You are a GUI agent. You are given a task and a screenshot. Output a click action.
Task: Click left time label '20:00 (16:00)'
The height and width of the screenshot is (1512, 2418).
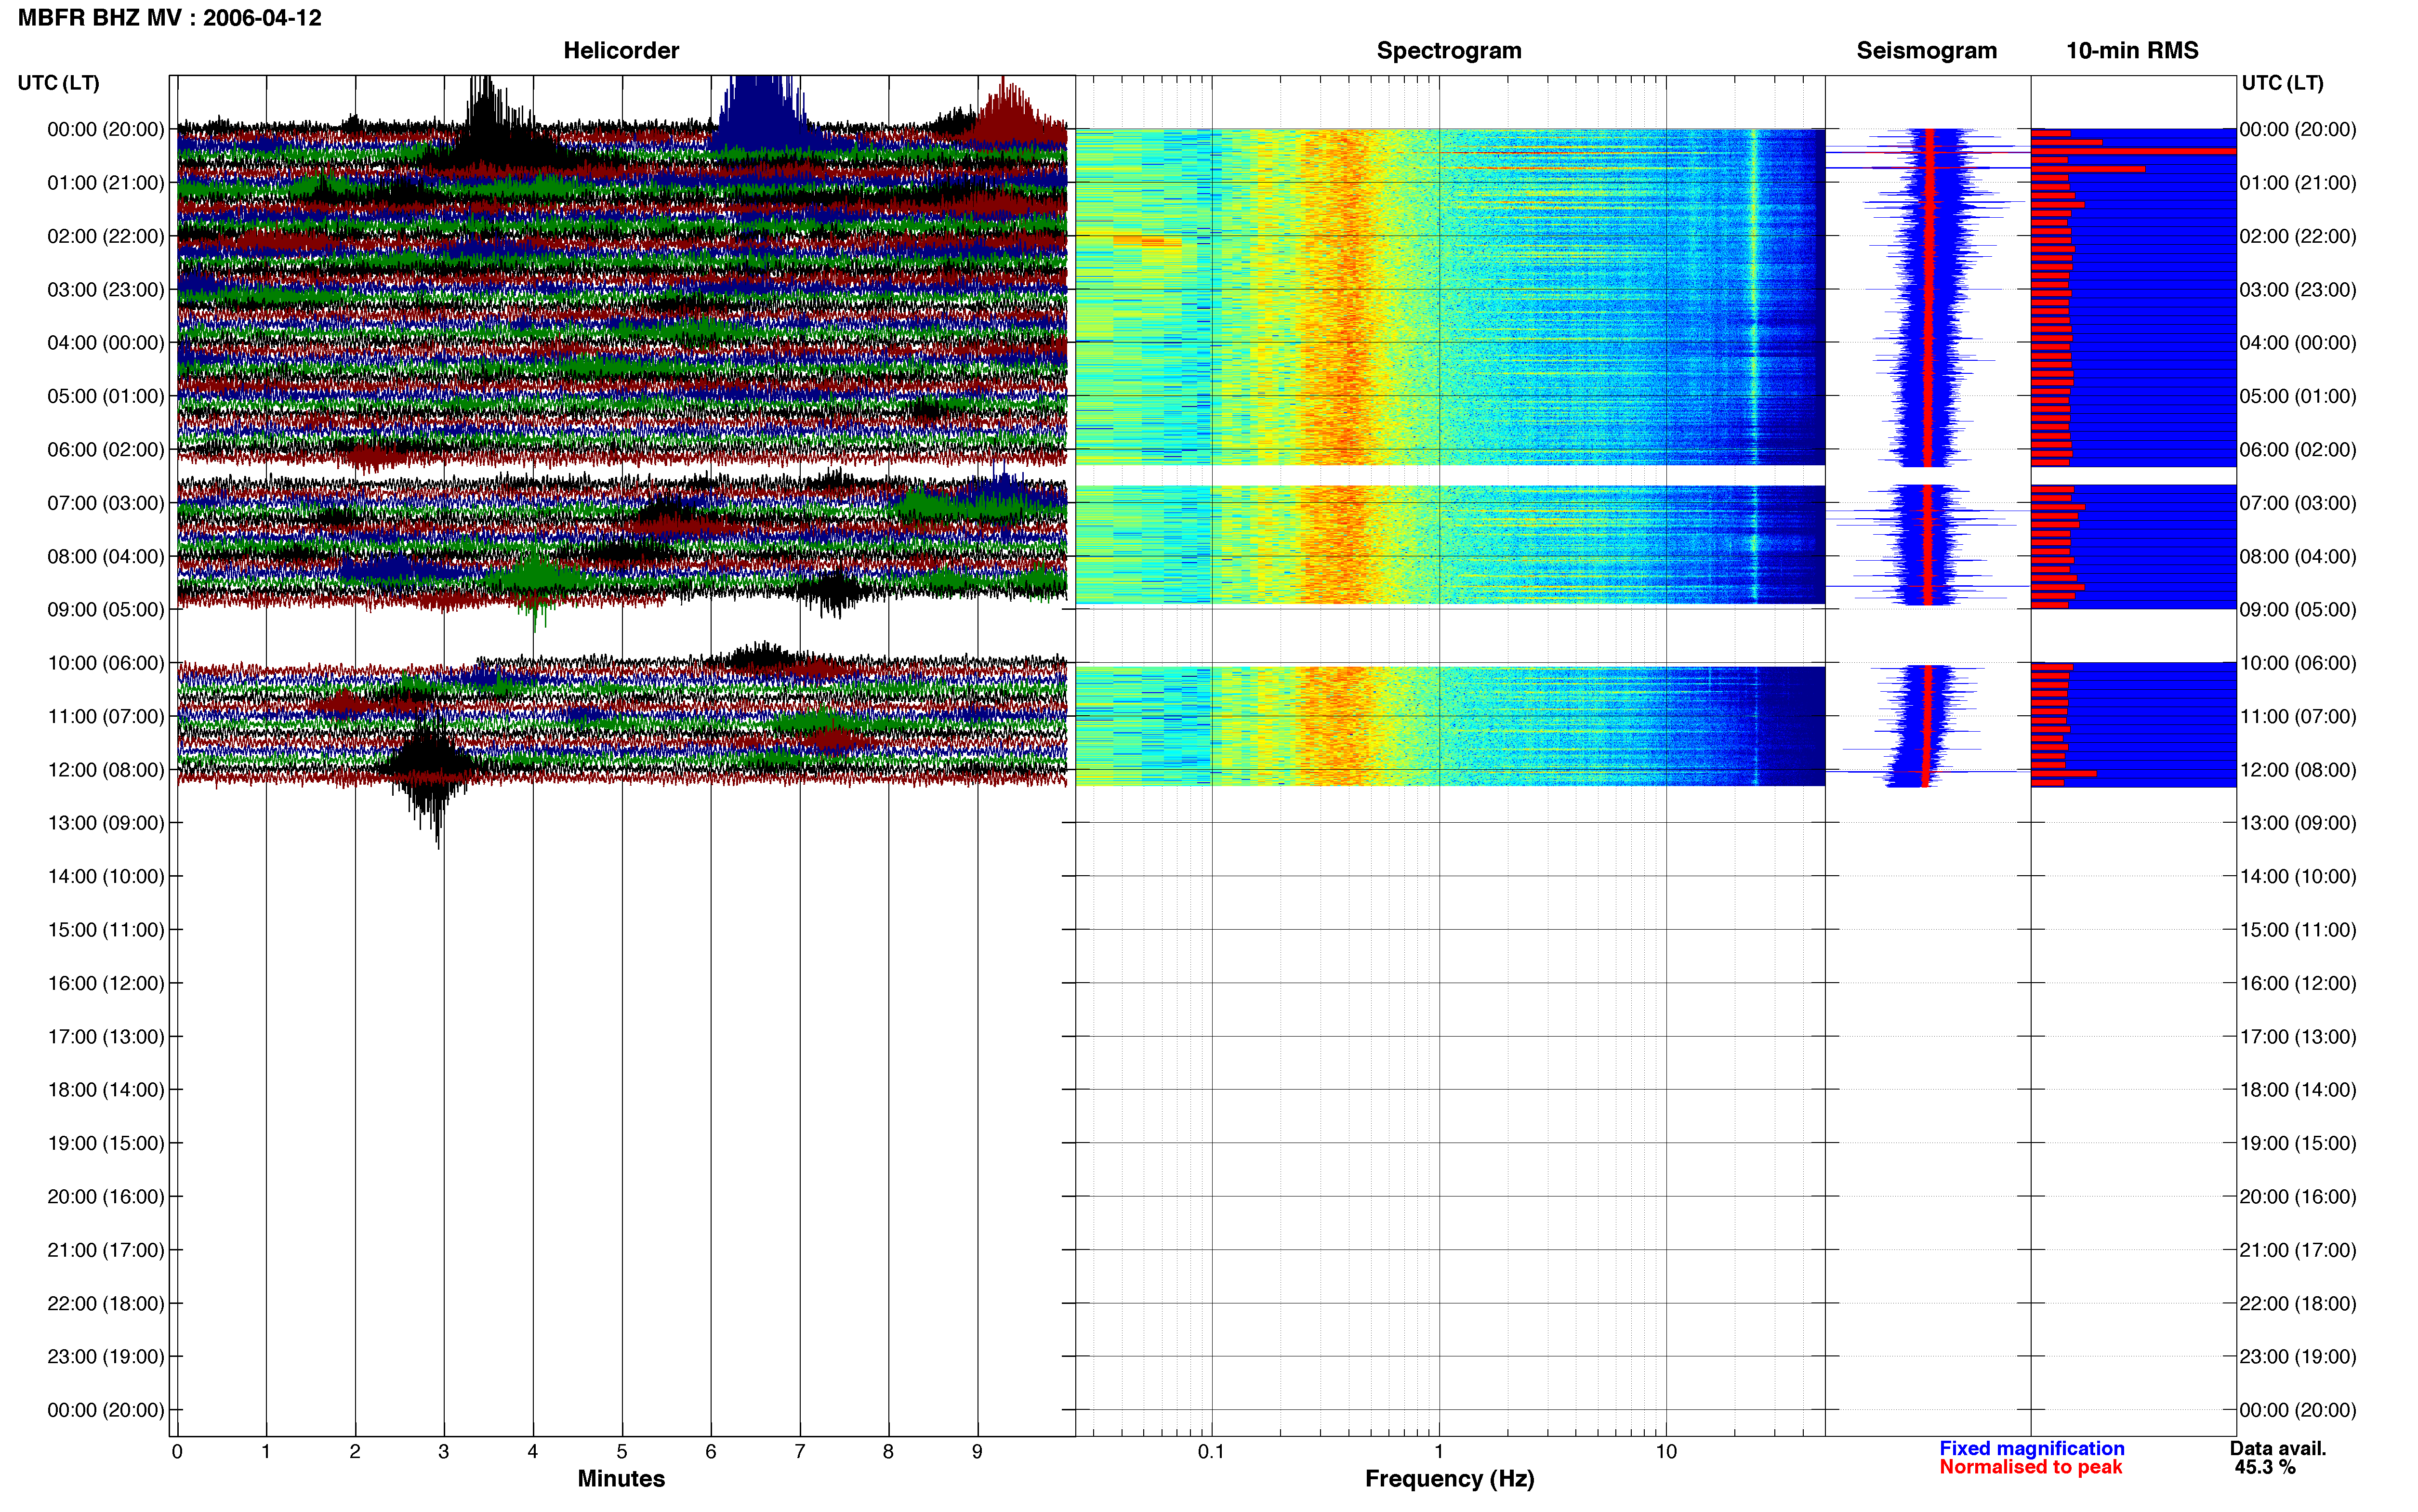pos(105,1197)
